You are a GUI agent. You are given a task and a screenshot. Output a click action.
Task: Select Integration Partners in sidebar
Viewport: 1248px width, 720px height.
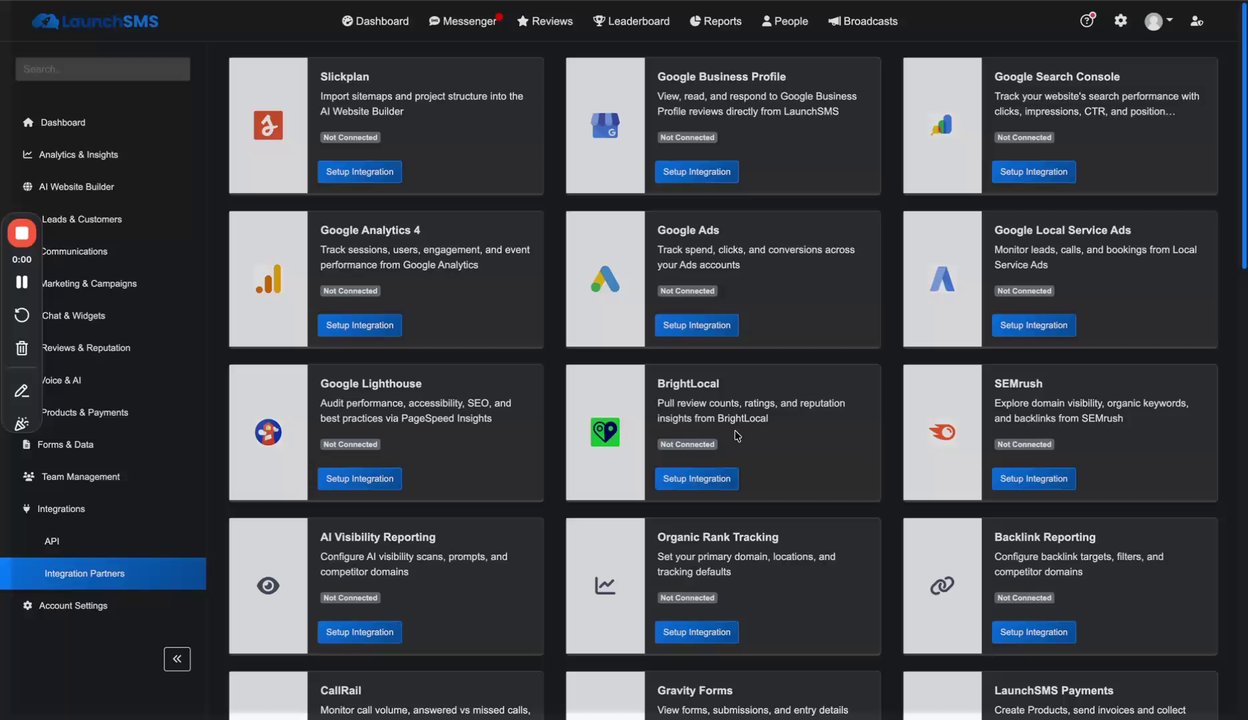[x=103, y=573]
